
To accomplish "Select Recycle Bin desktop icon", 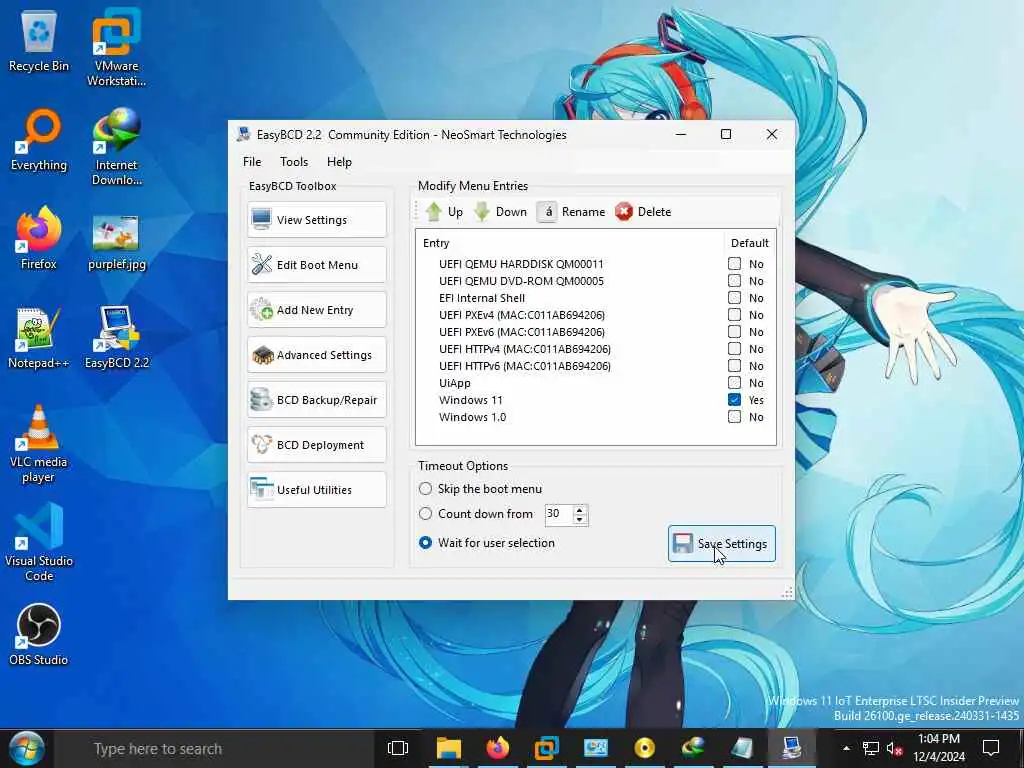I will click(39, 42).
